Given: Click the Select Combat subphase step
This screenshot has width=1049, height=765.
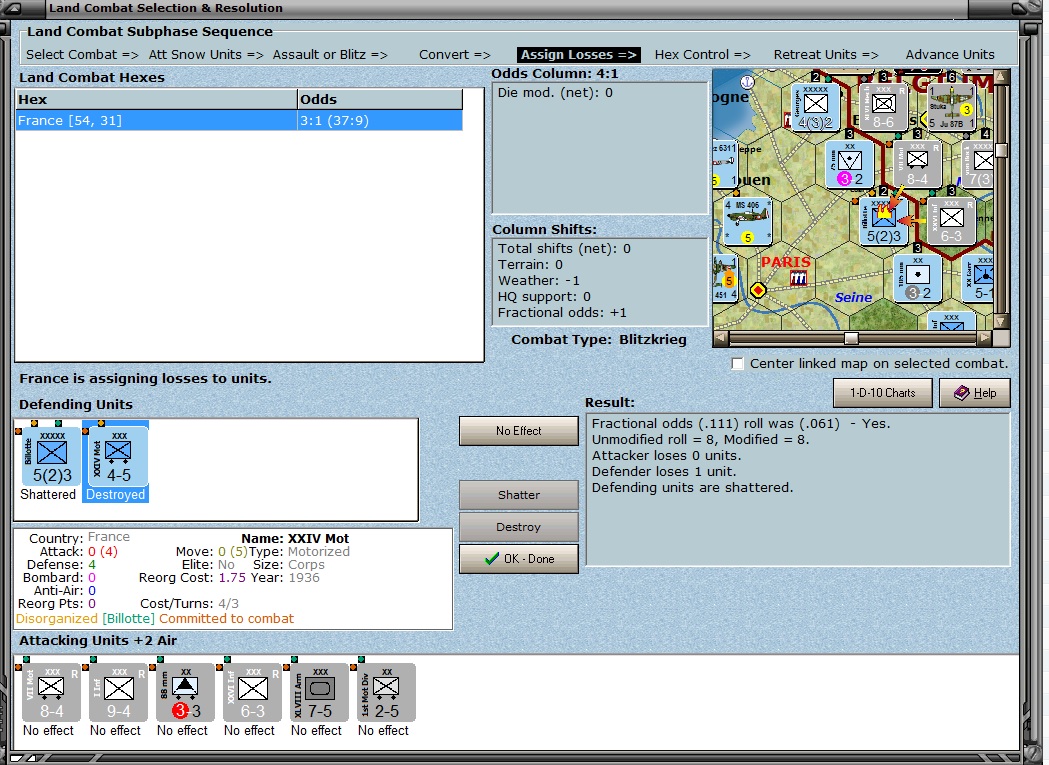Looking at the screenshot, I should coord(82,55).
